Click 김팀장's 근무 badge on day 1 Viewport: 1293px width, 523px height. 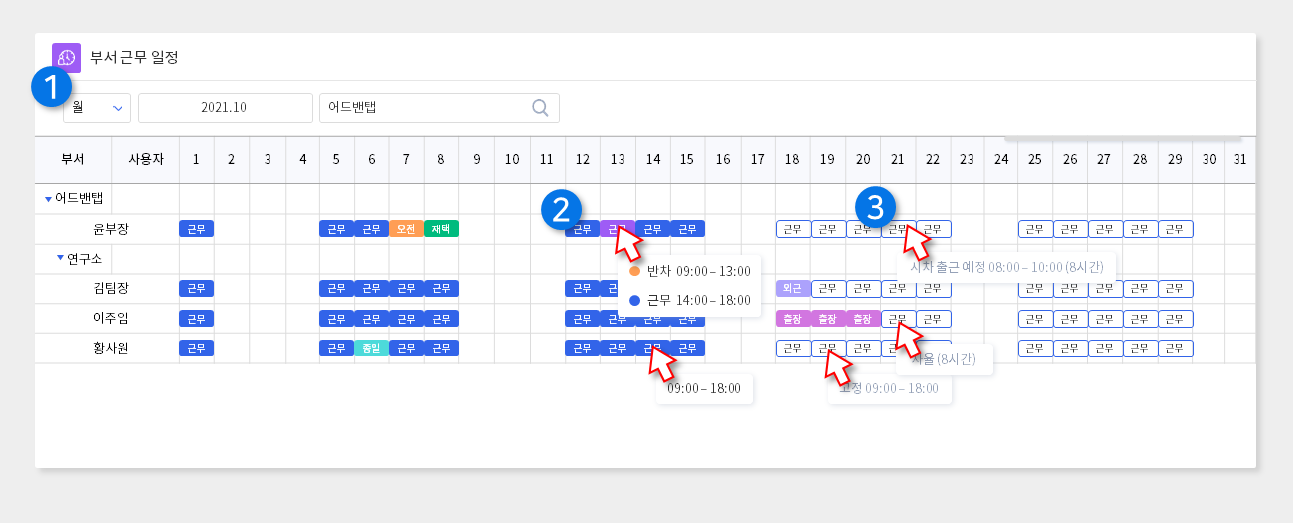coord(196,288)
